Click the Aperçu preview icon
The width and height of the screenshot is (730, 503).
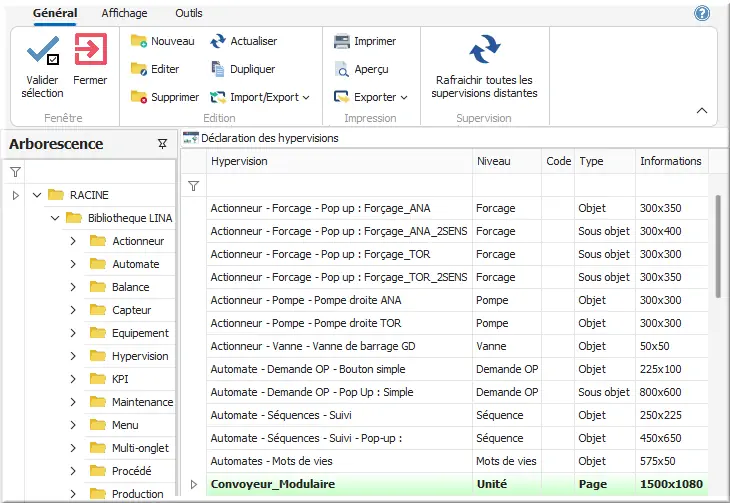tap(342, 69)
